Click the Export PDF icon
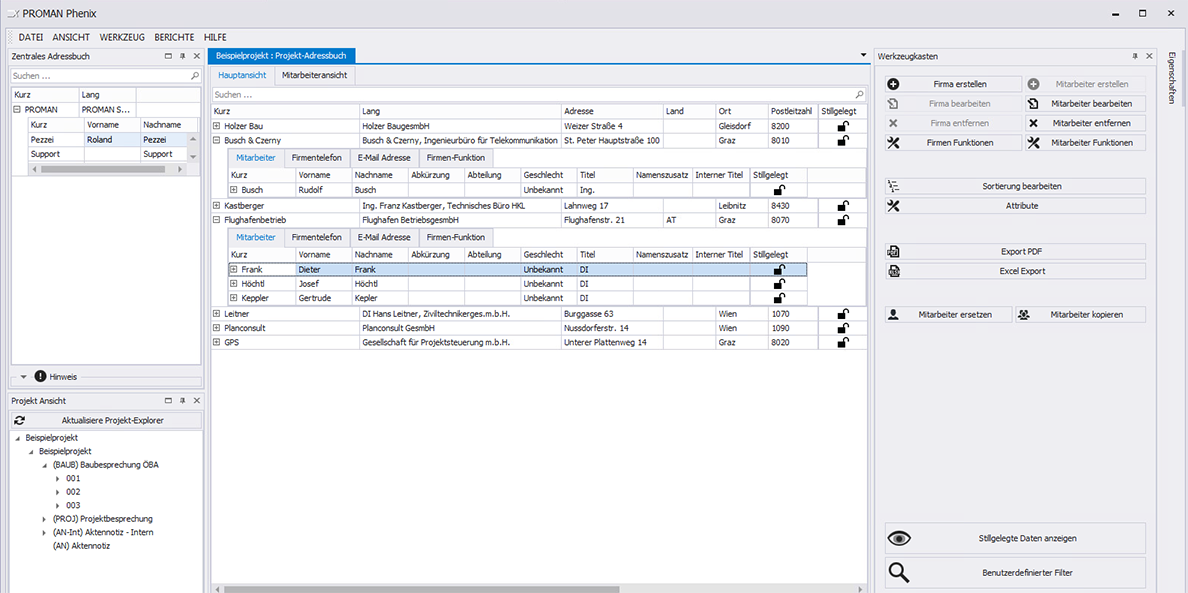 [x=893, y=251]
